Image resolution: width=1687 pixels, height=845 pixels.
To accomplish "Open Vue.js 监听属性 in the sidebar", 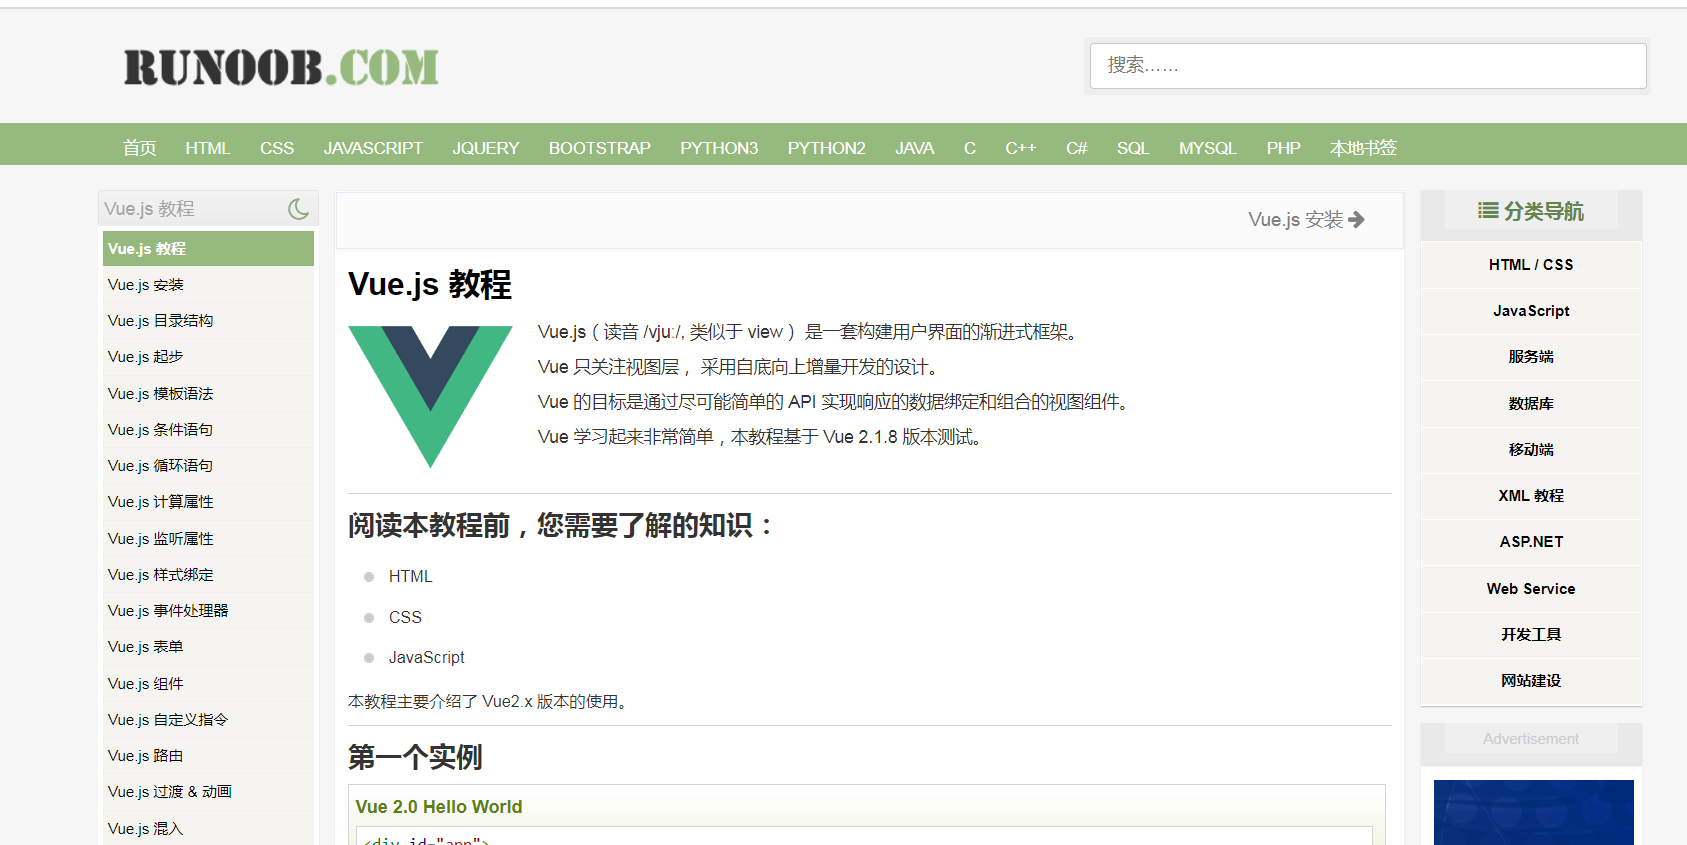I will tap(208, 539).
